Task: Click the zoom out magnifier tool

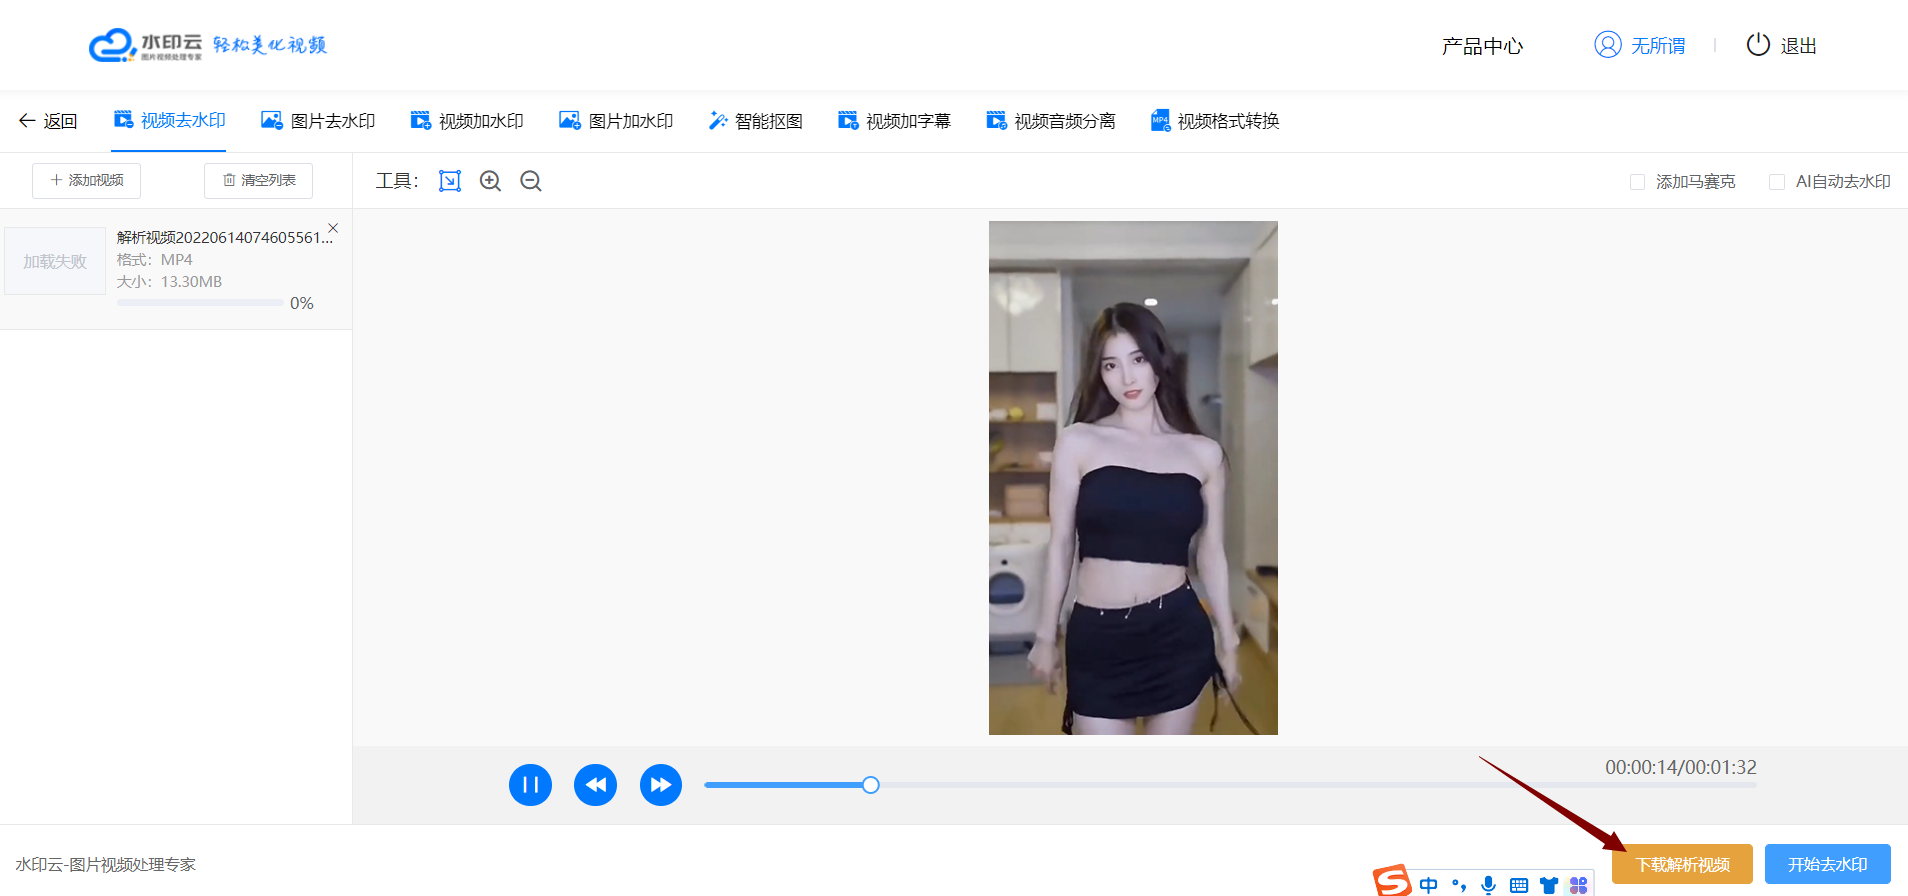Action: click(x=531, y=181)
